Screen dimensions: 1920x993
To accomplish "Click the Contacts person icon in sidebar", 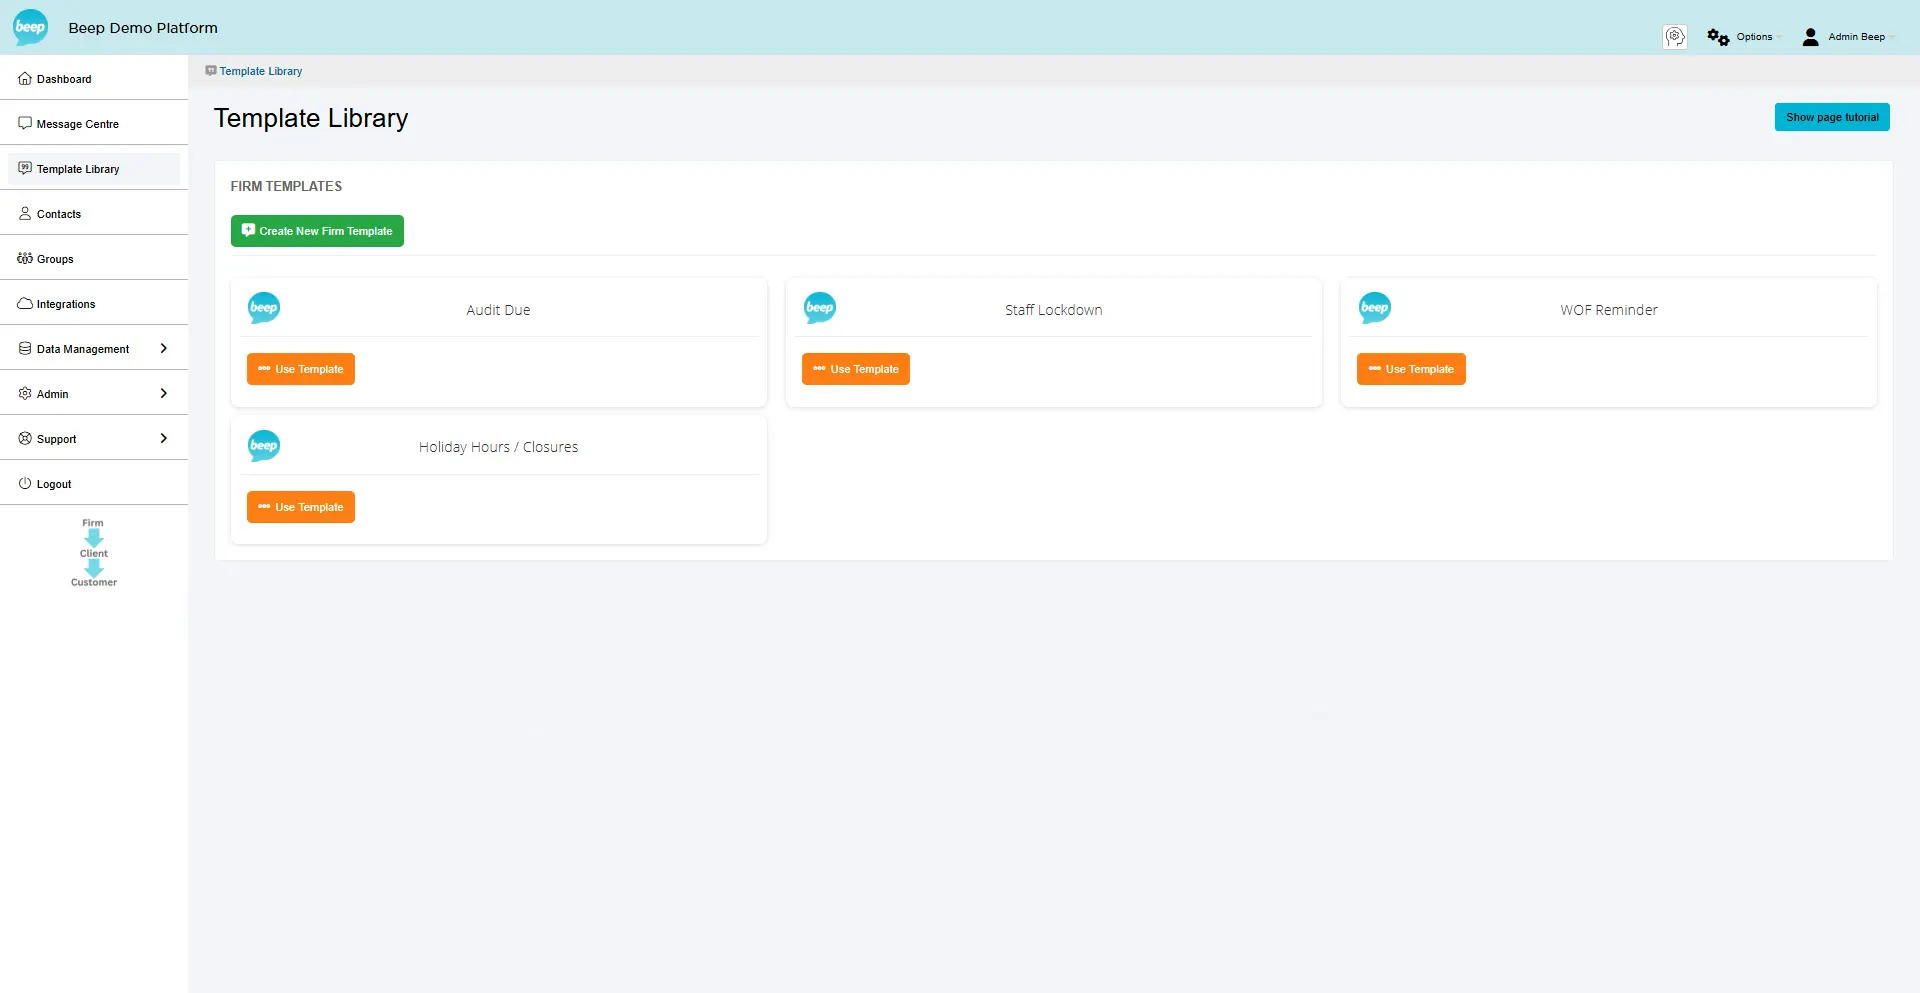I will pyautogui.click(x=24, y=212).
